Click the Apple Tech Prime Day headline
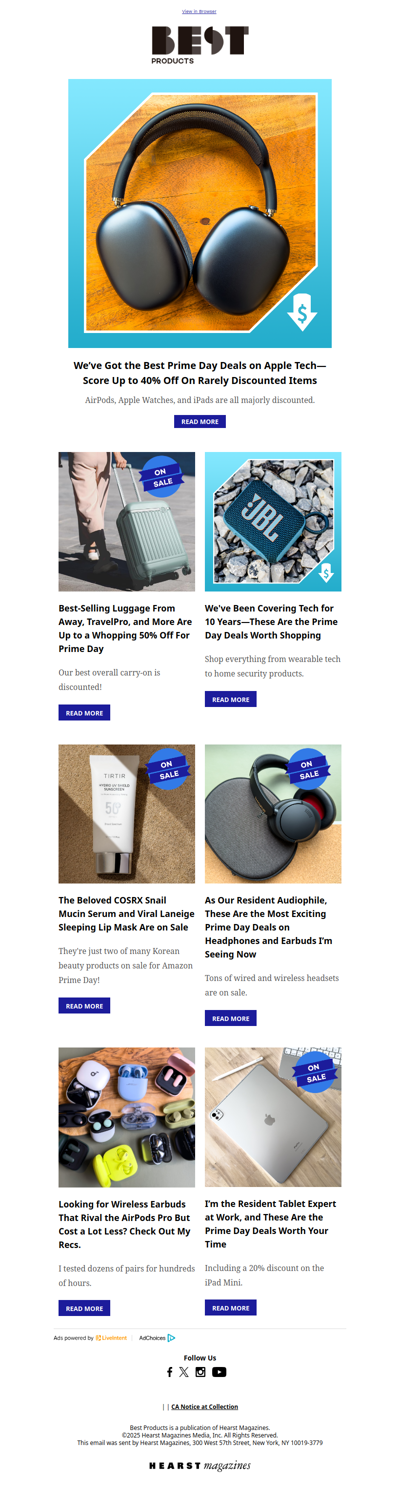Image resolution: width=400 pixels, height=1486 pixels. point(200,373)
